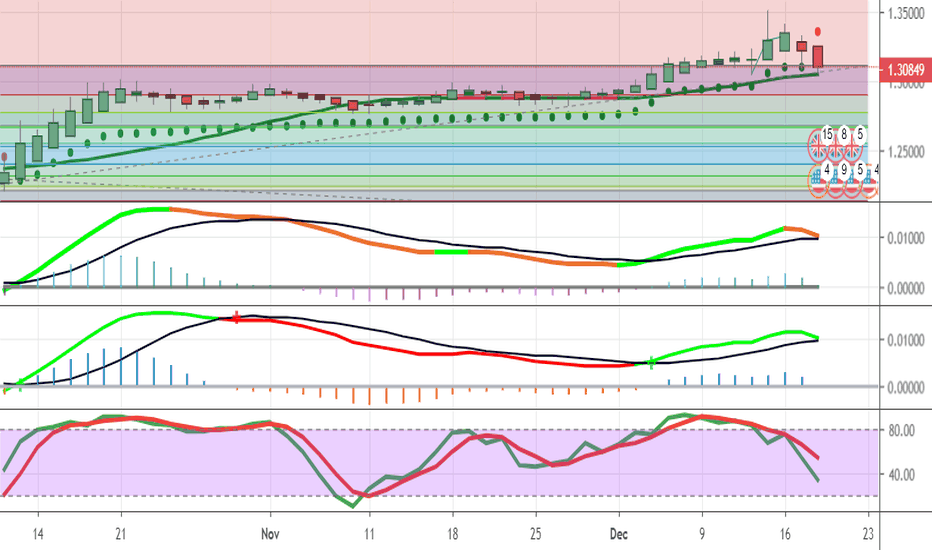Click the 14 date label on the time axis

38,534
